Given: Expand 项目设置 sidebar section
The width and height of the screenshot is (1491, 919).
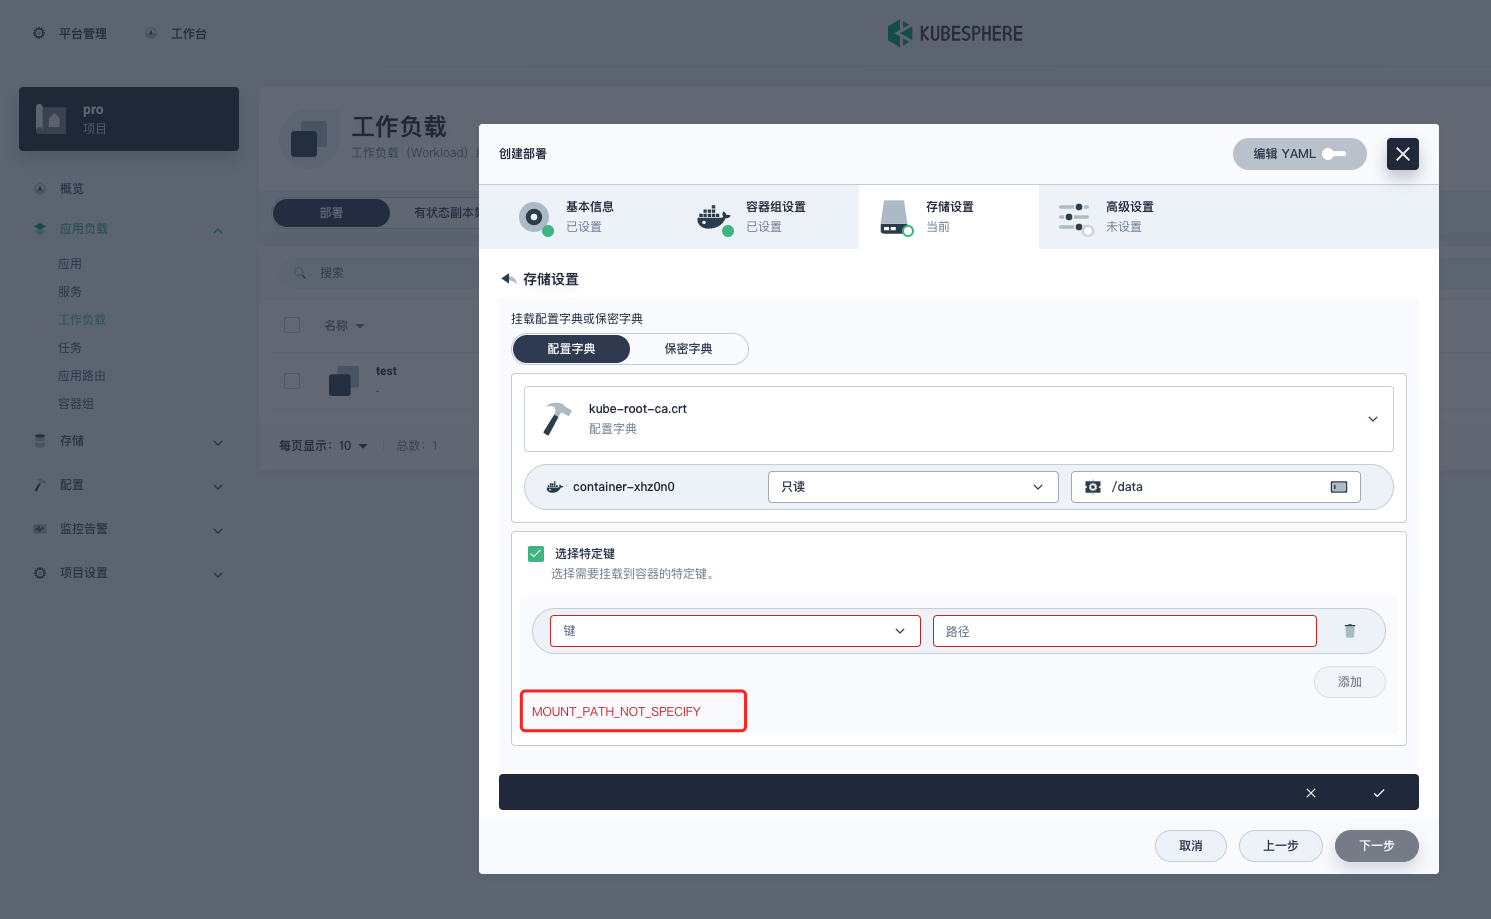Looking at the screenshot, I should pos(218,575).
